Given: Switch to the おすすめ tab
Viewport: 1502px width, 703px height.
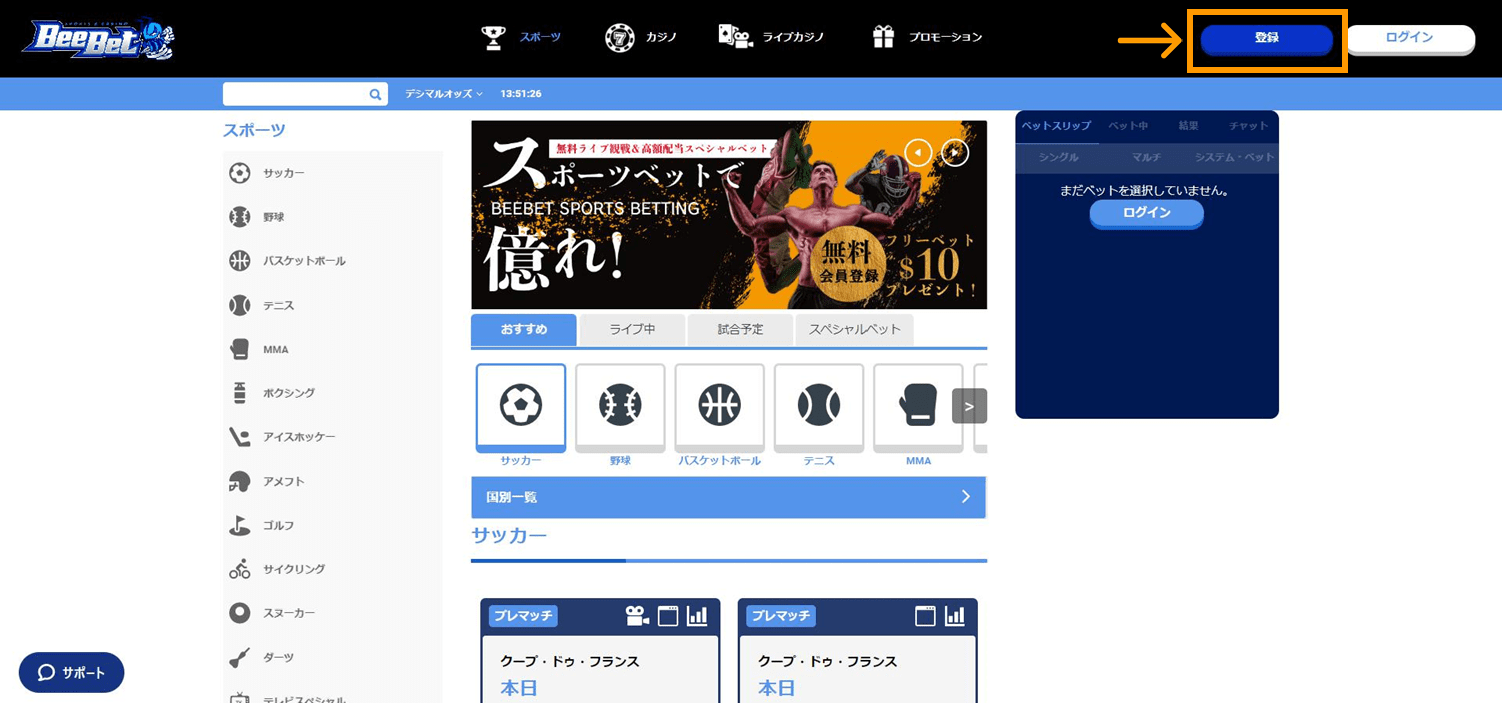Looking at the screenshot, I should (x=524, y=329).
